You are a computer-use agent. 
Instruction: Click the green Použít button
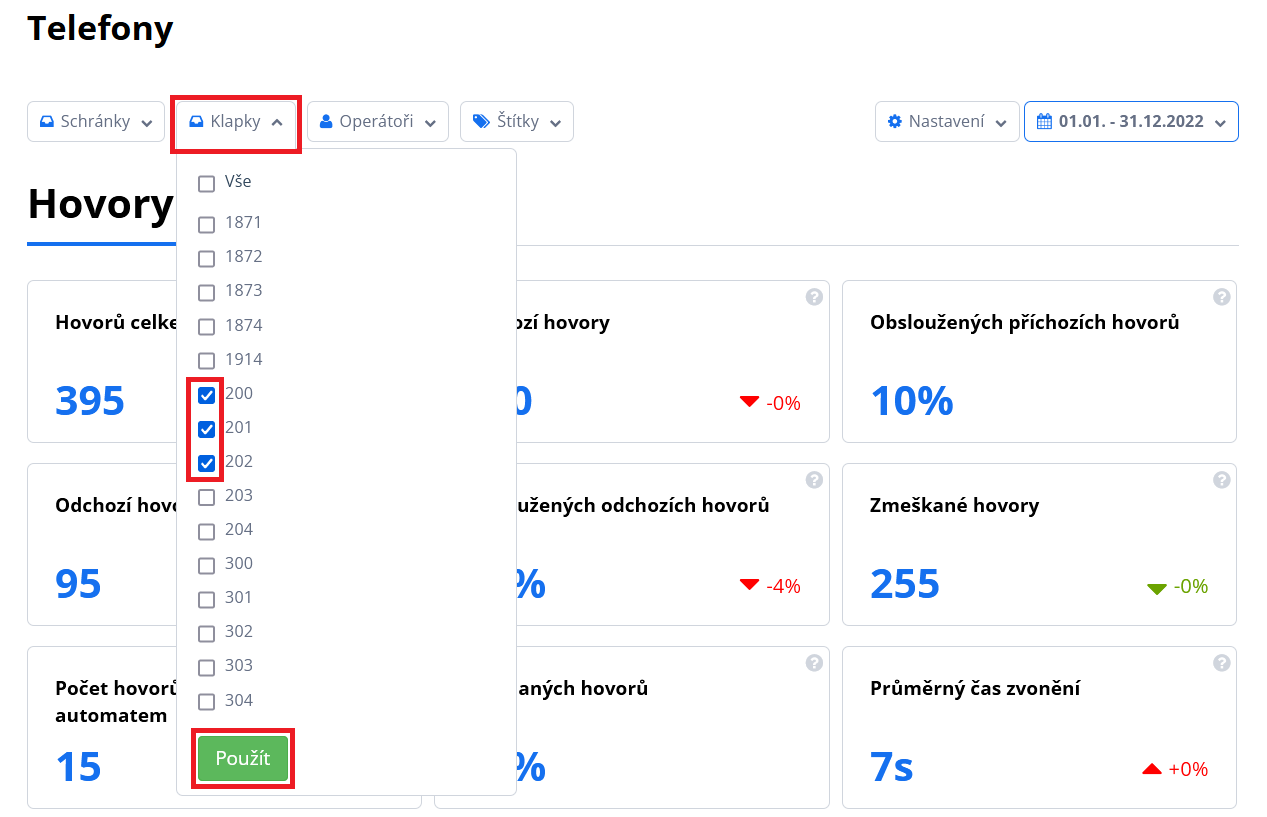pyautogui.click(x=243, y=758)
